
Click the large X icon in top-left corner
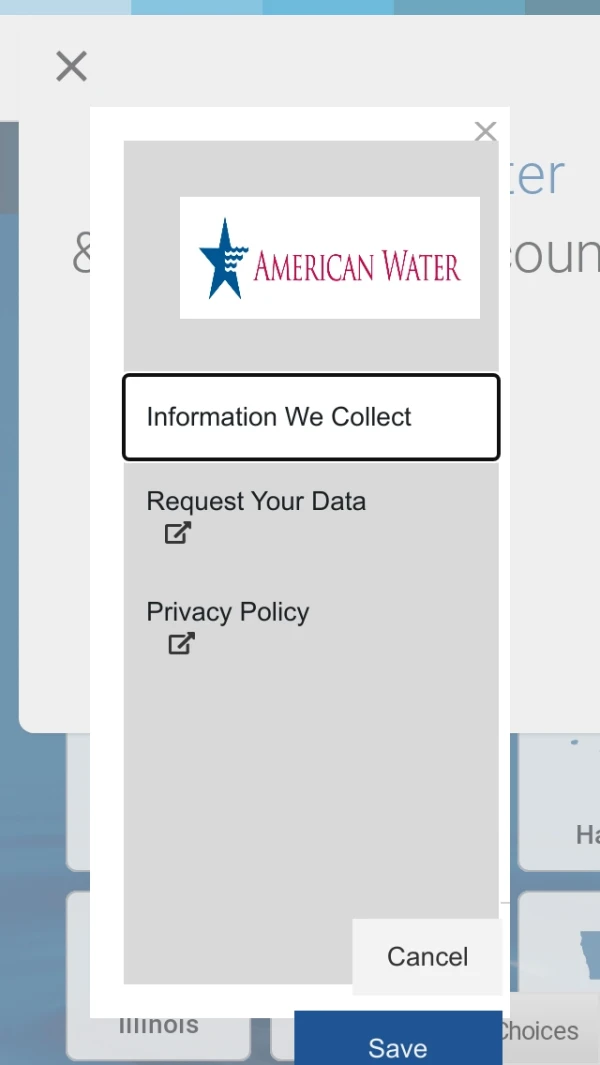[x=71, y=66]
